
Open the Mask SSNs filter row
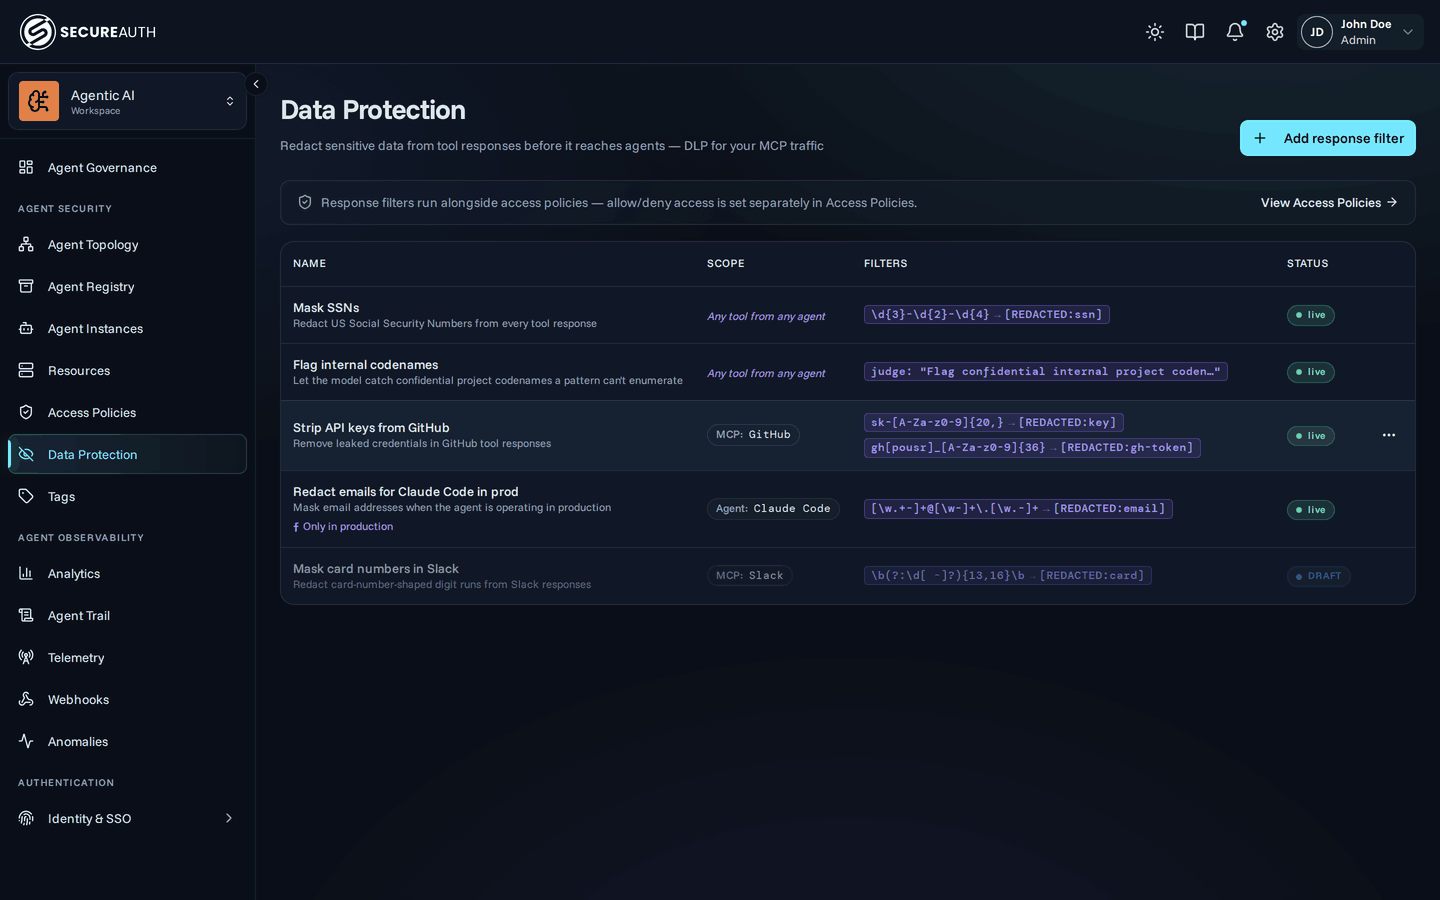click(x=848, y=315)
